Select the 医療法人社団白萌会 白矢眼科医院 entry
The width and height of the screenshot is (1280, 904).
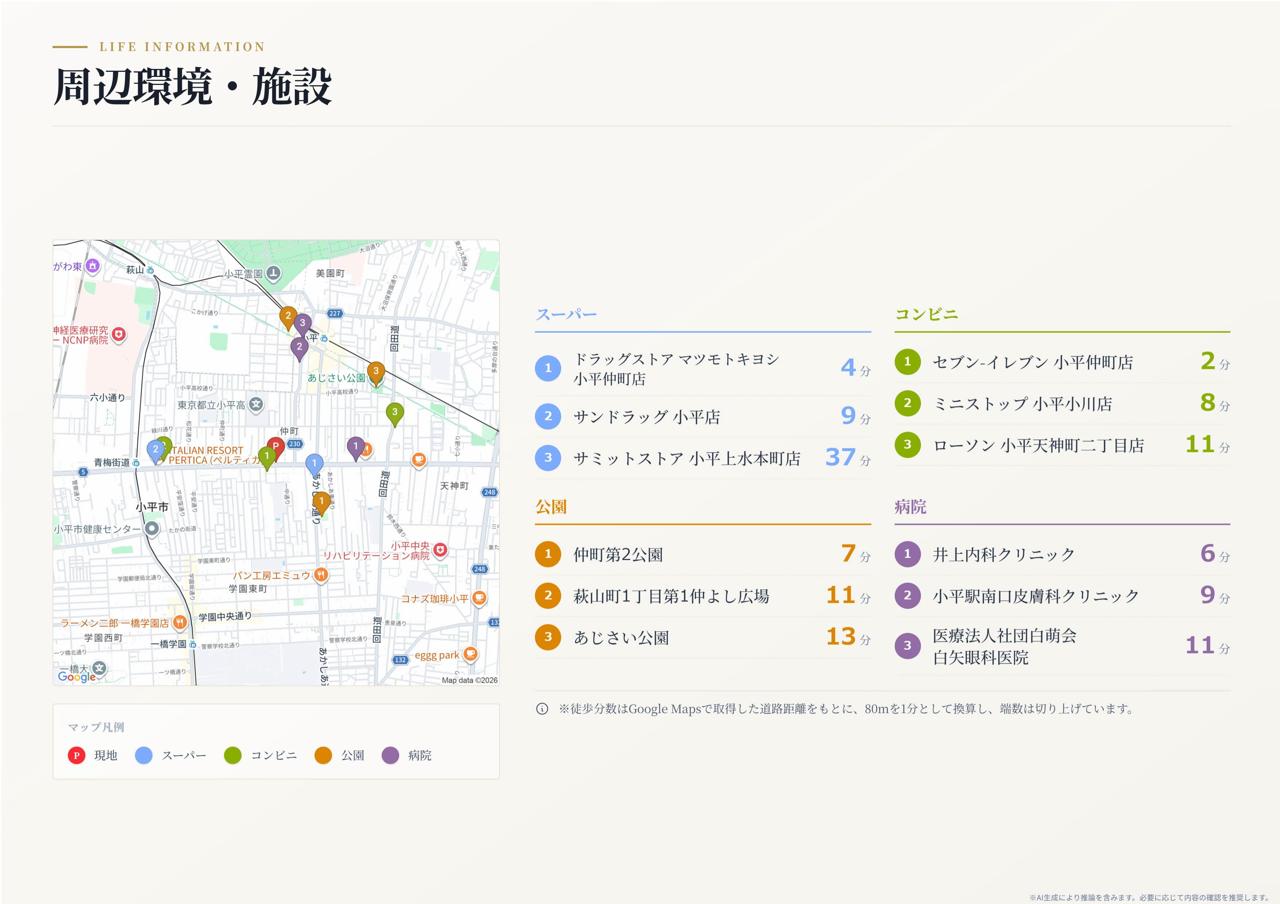point(1062,646)
